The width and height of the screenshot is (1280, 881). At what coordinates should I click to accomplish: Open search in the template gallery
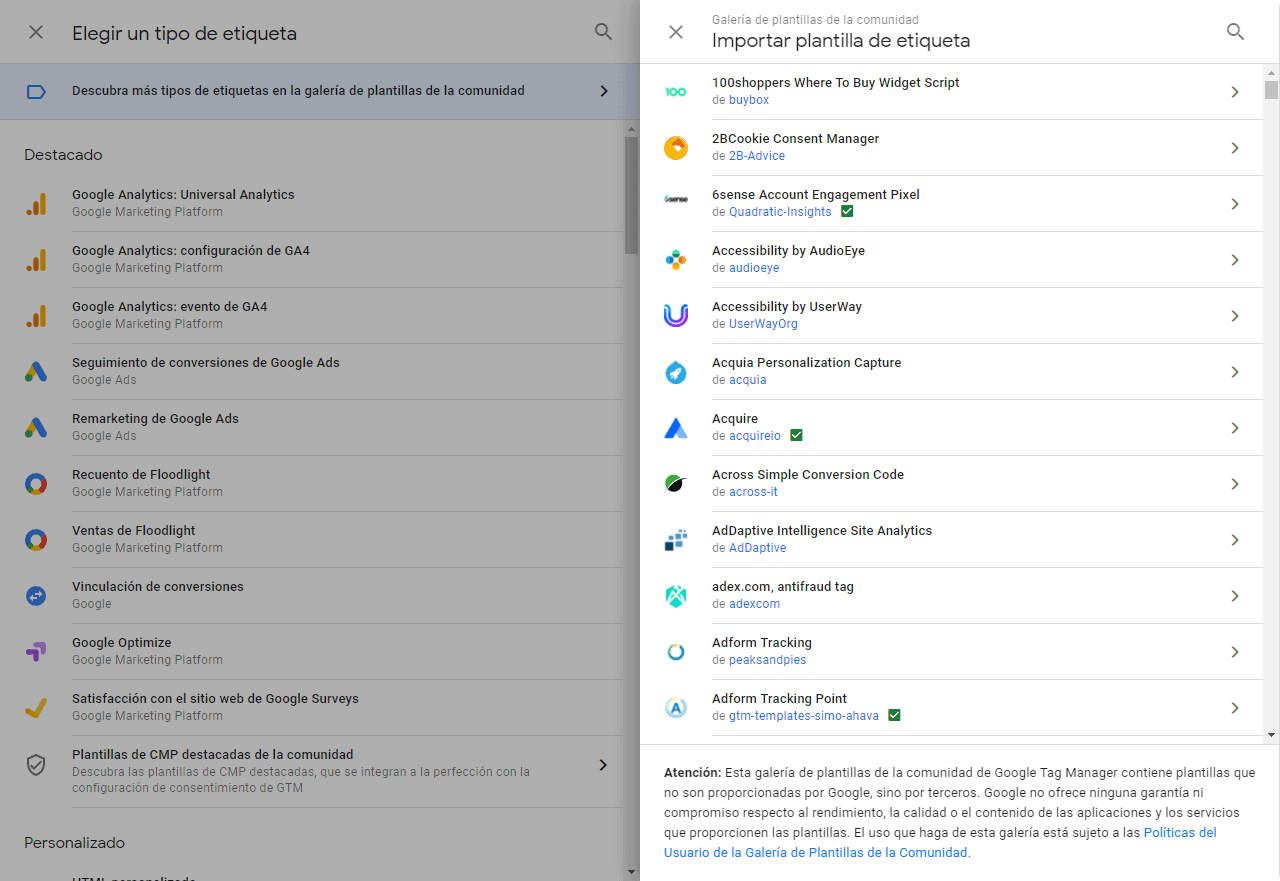[1235, 31]
